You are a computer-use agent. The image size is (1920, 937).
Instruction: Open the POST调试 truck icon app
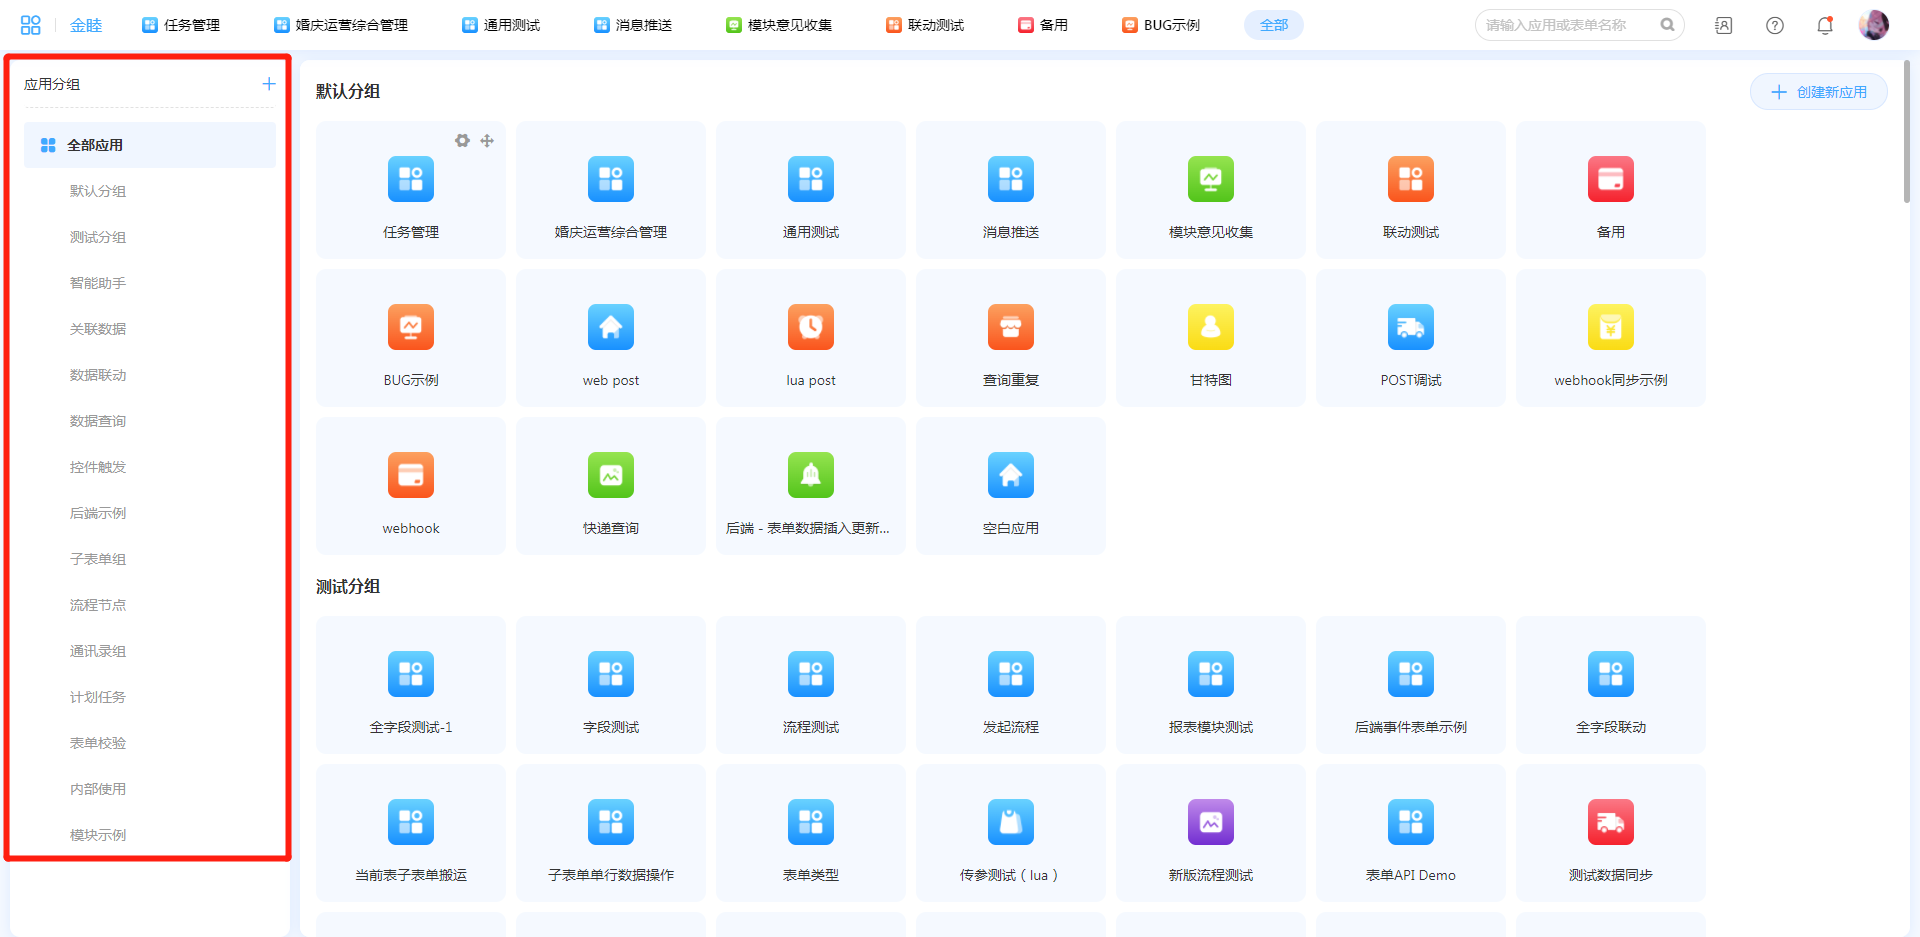pos(1410,327)
